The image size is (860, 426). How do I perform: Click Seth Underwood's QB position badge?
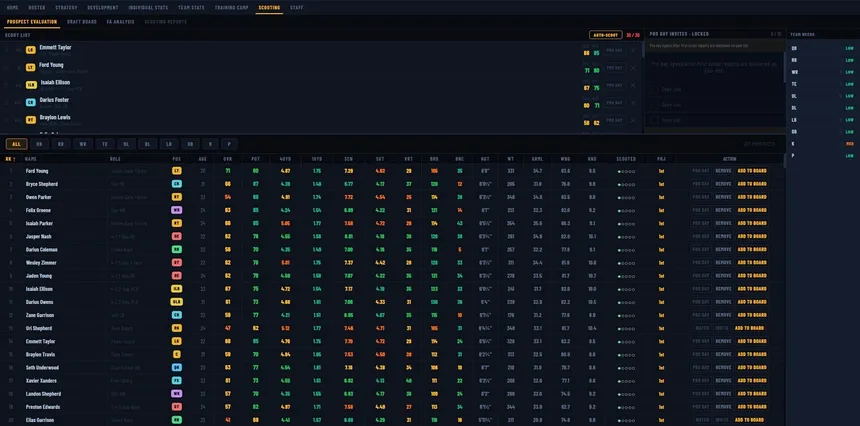click(x=177, y=367)
